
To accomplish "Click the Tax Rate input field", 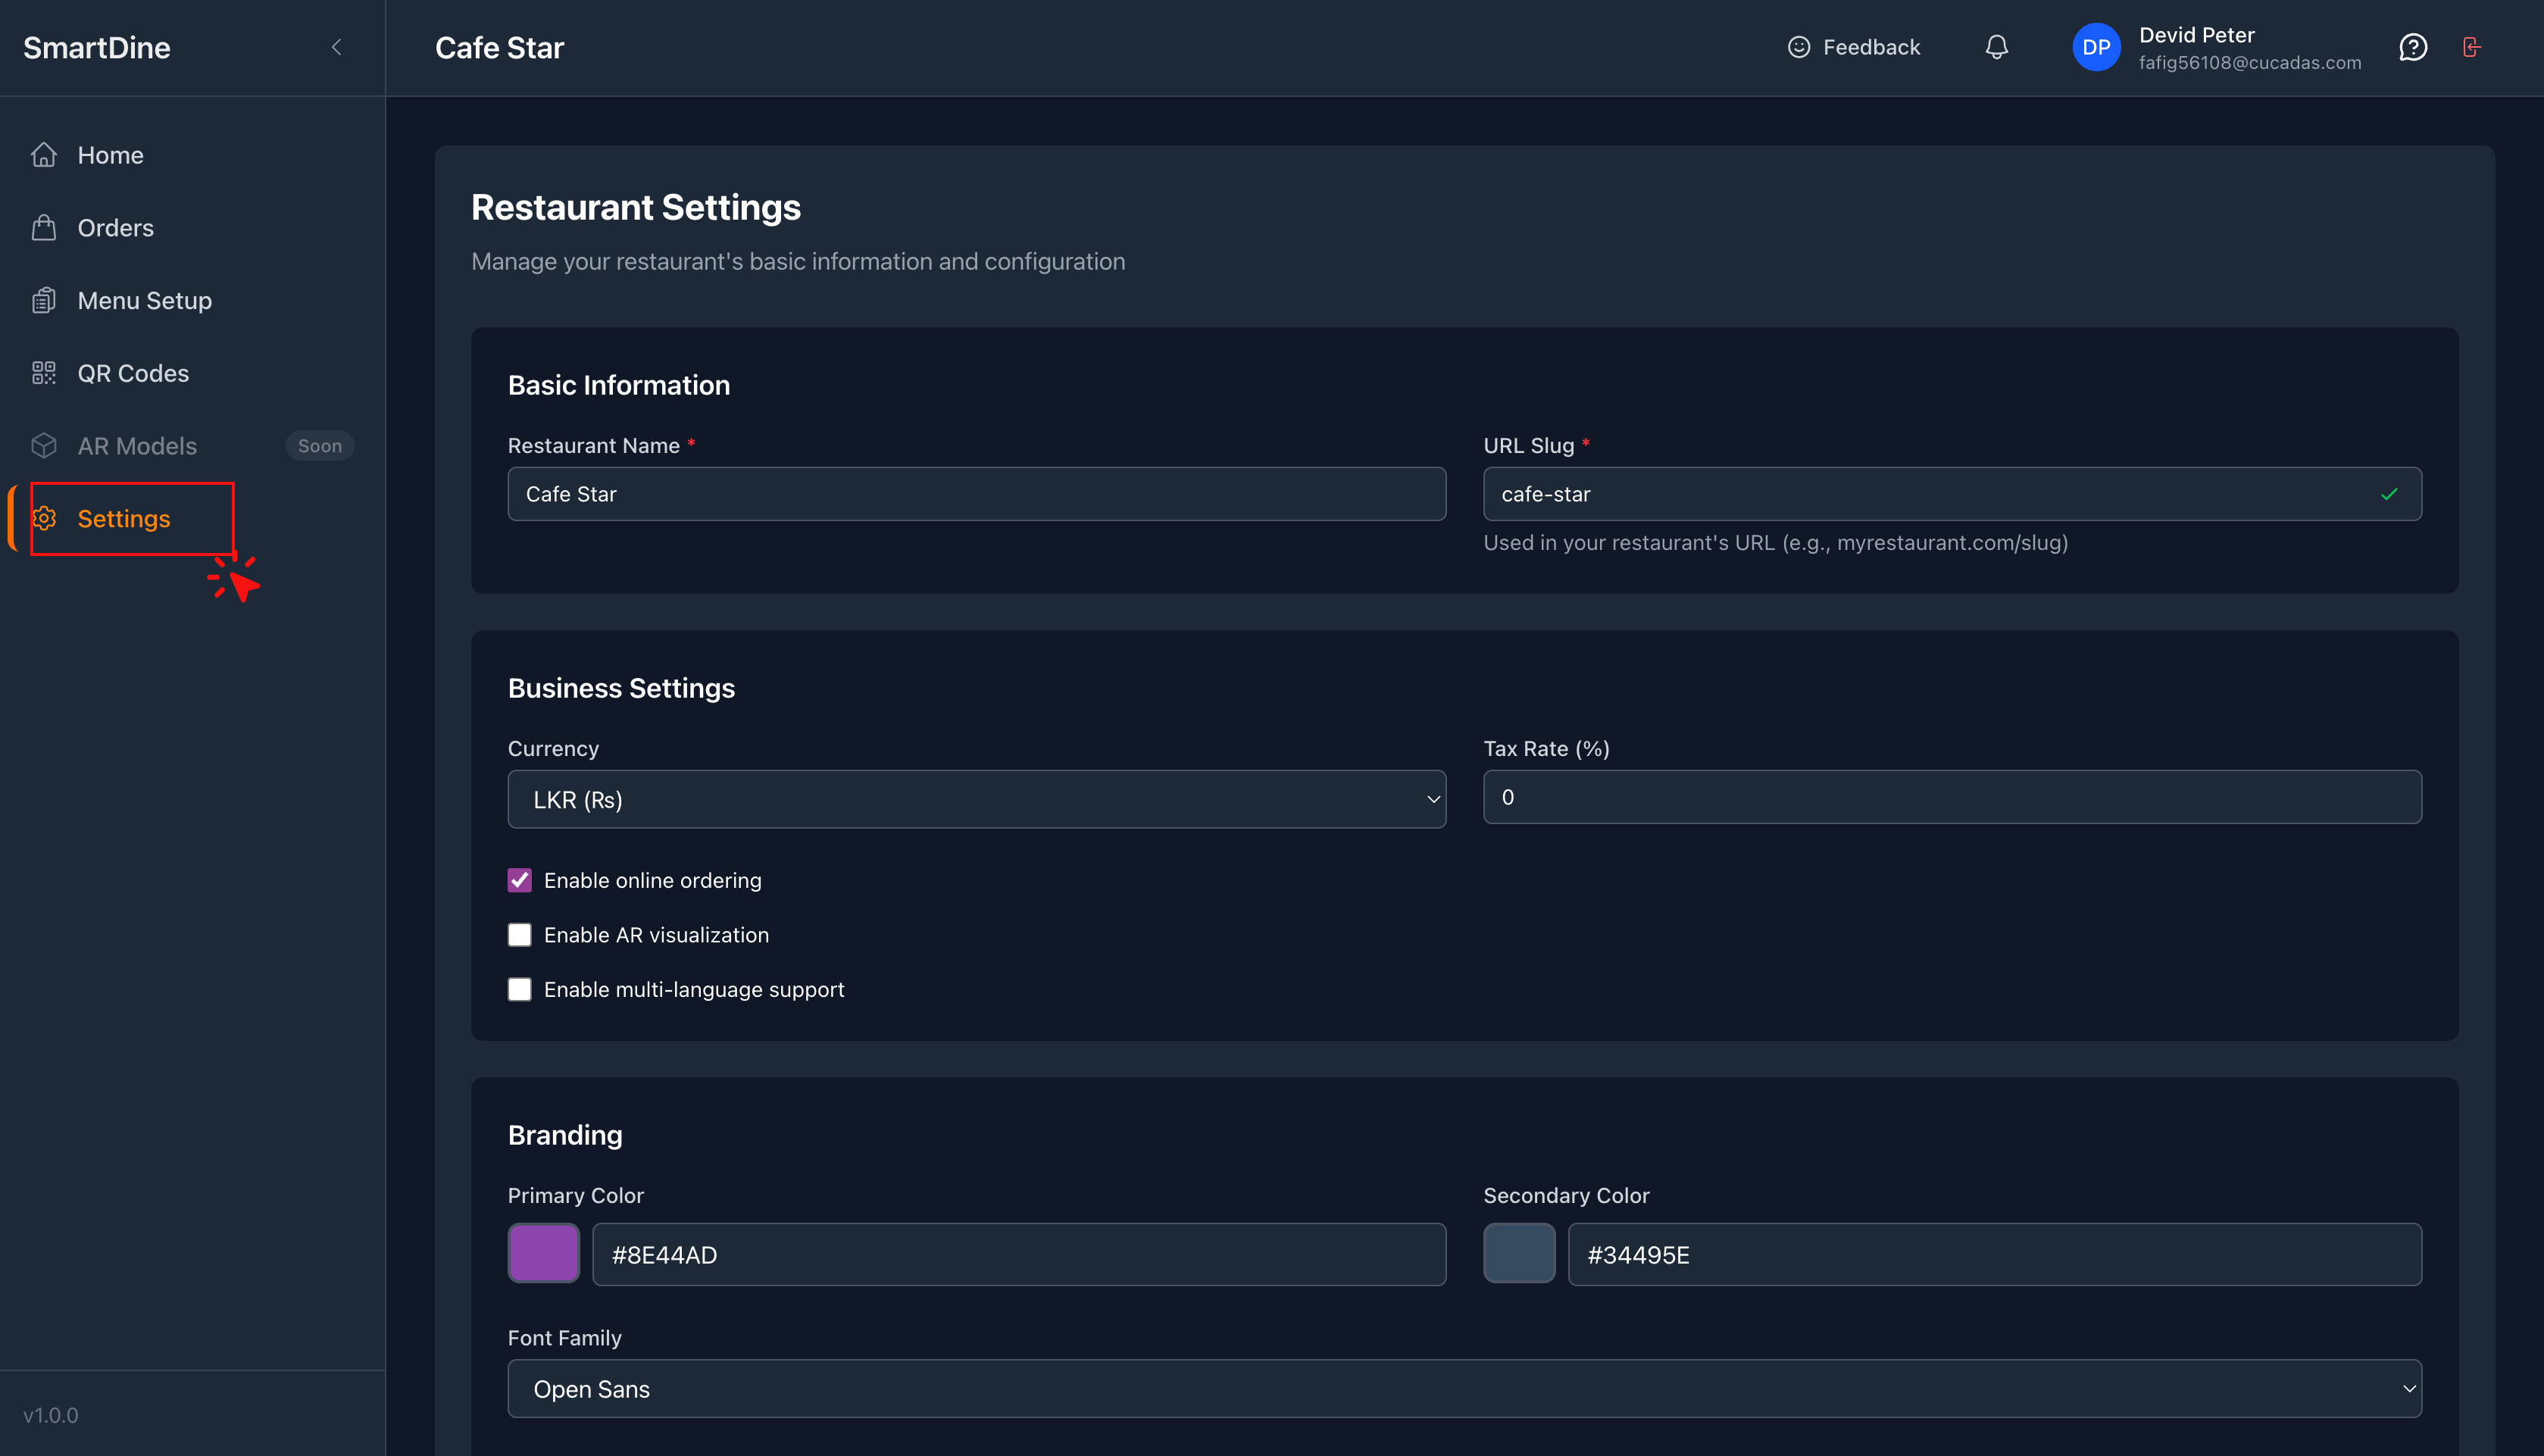I will point(1951,797).
